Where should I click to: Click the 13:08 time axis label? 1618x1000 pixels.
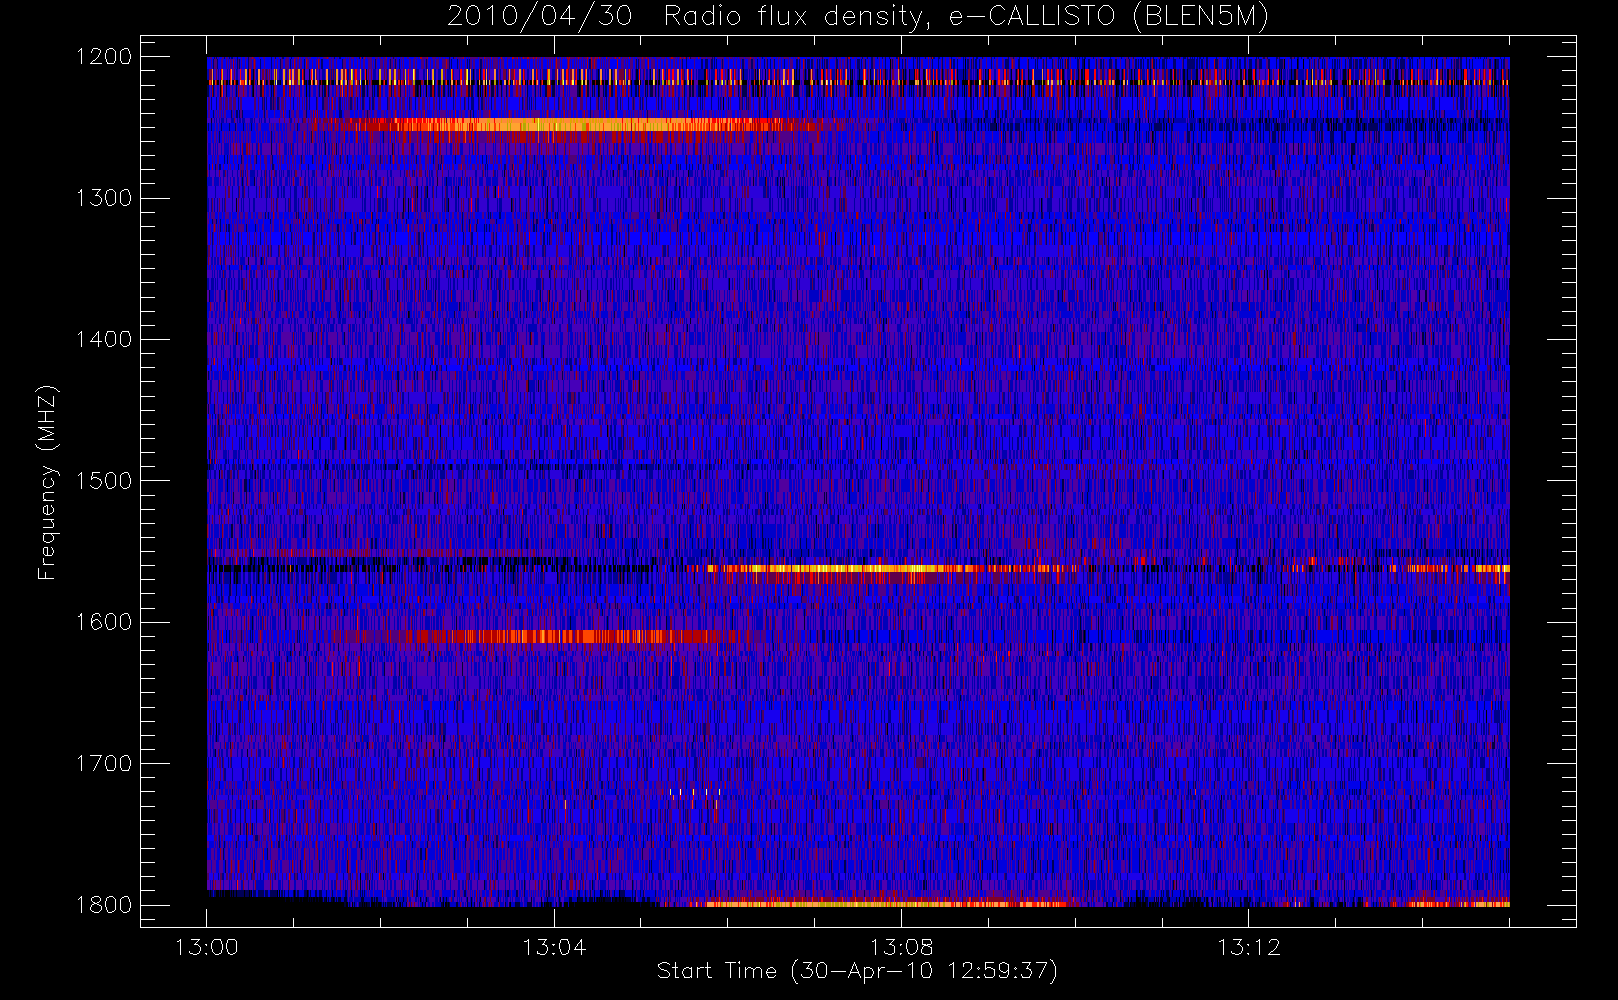point(901,947)
